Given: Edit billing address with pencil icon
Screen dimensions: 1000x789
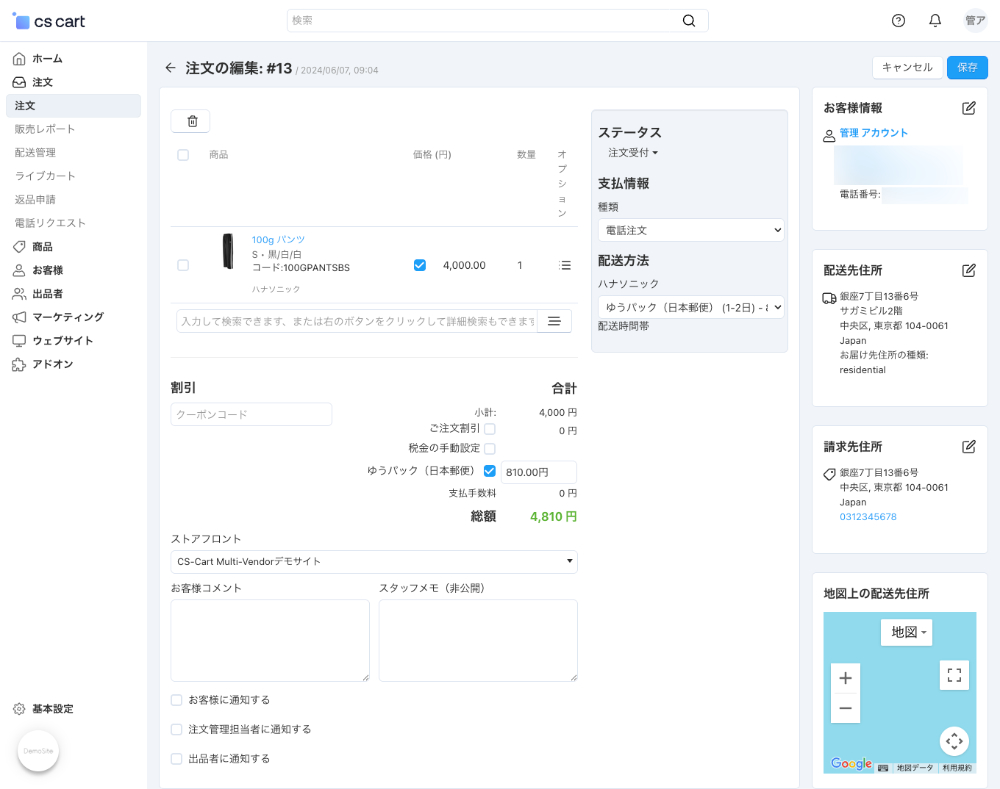Looking at the screenshot, I should [x=968, y=447].
